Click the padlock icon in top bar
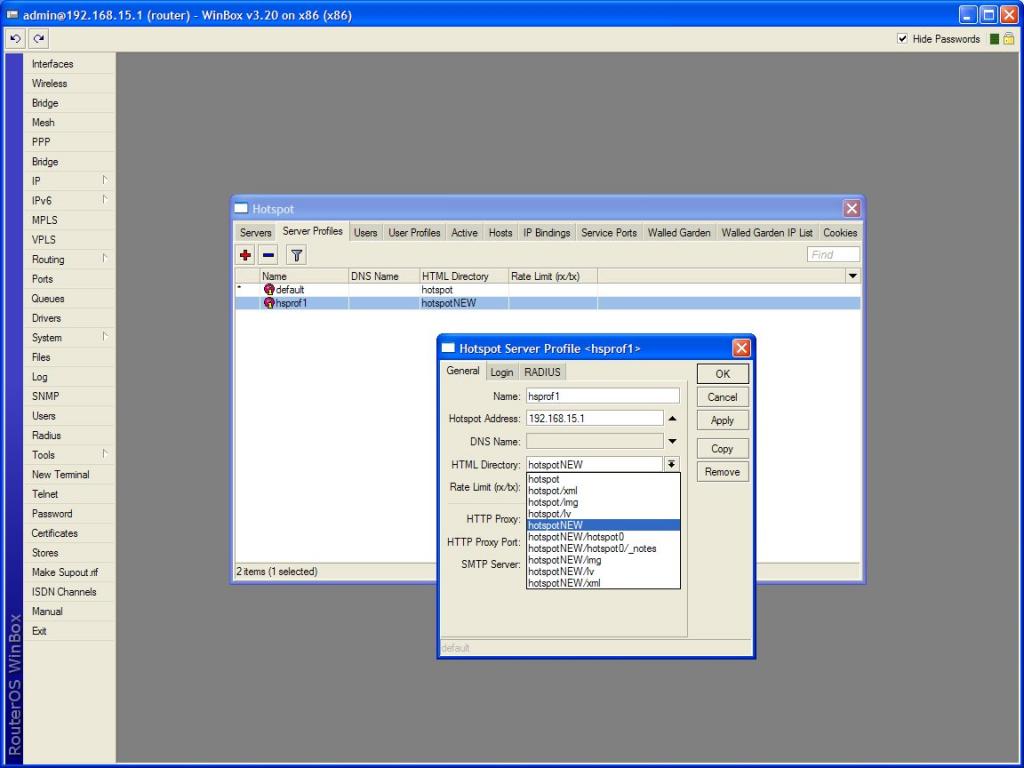This screenshot has height=768, width=1024. click(x=1010, y=39)
